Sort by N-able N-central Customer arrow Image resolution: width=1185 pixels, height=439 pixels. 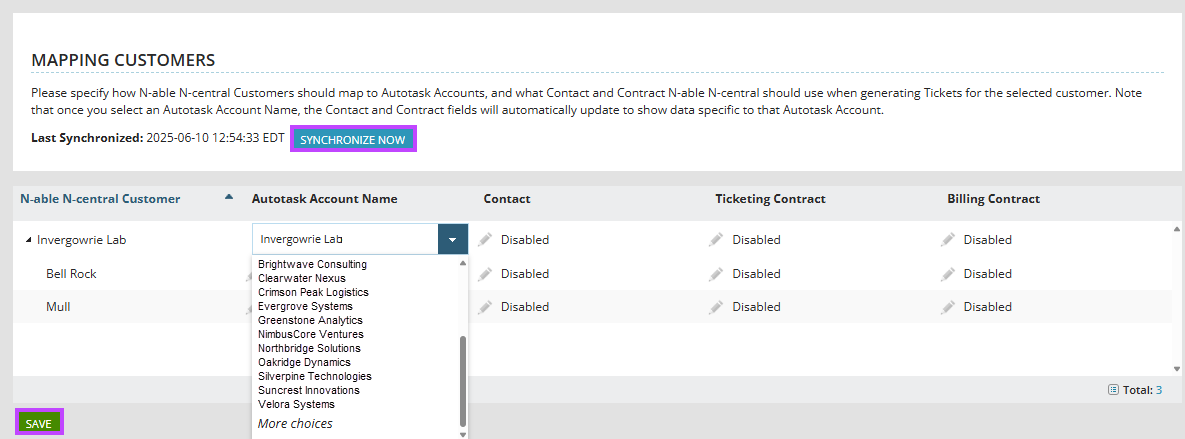click(x=229, y=197)
